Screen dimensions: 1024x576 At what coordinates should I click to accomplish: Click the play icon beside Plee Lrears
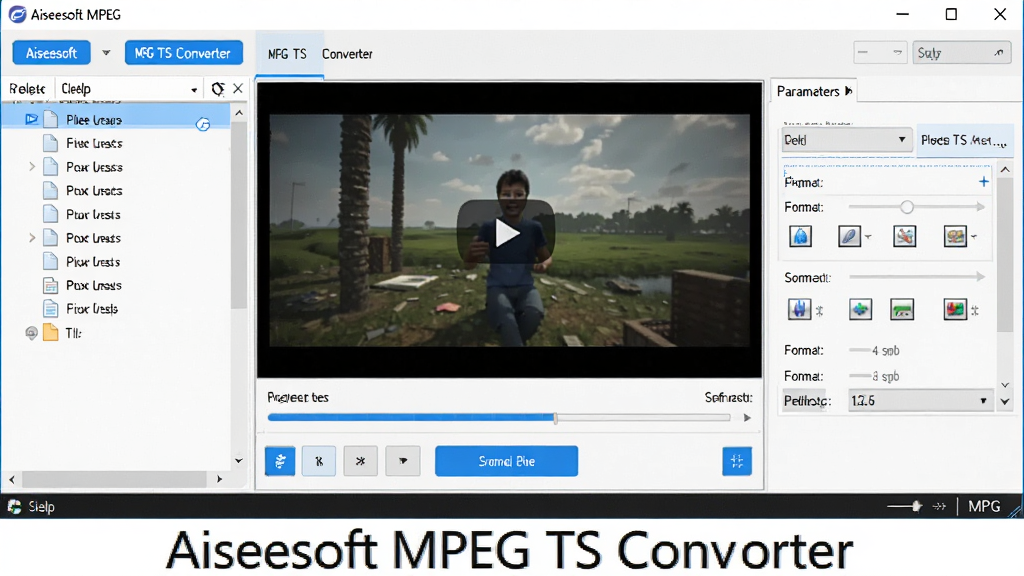pyautogui.click(x=31, y=120)
